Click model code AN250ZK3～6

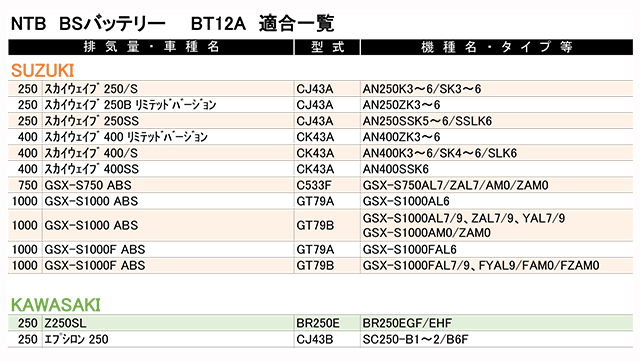[x=401, y=105]
